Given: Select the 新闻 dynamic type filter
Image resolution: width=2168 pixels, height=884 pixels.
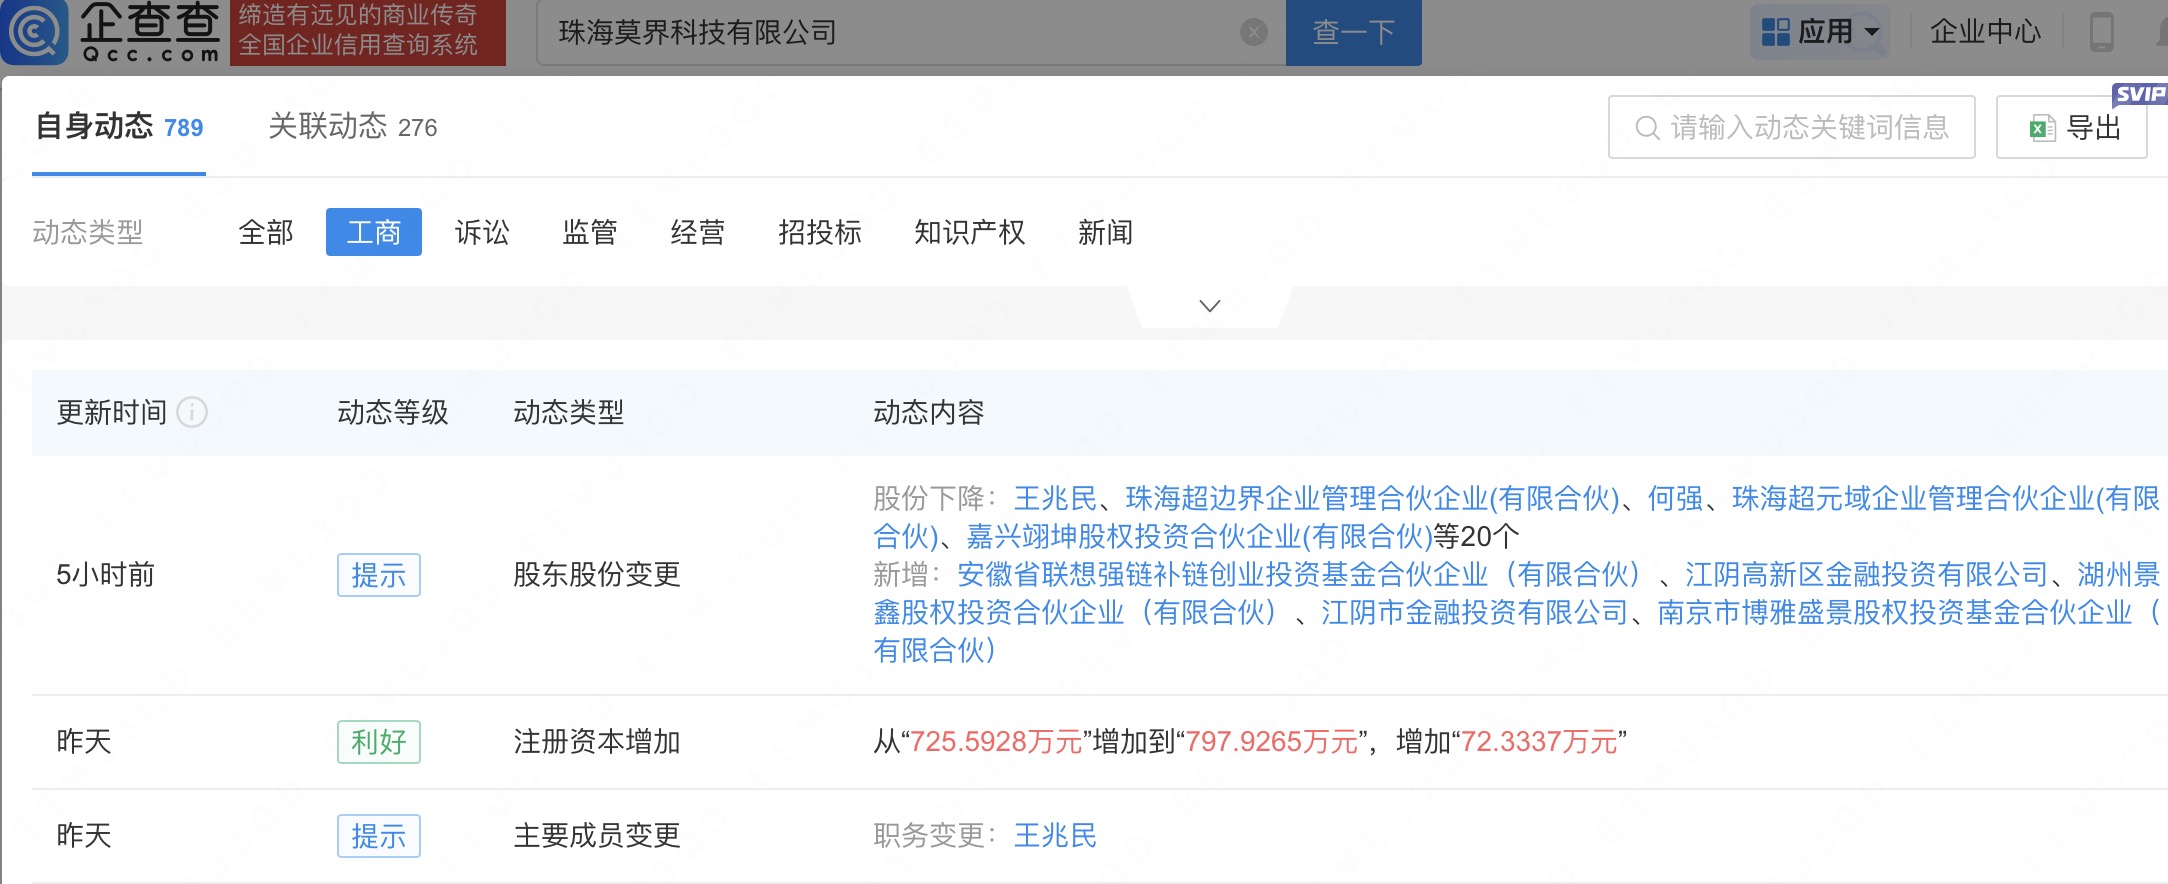Looking at the screenshot, I should (1106, 232).
